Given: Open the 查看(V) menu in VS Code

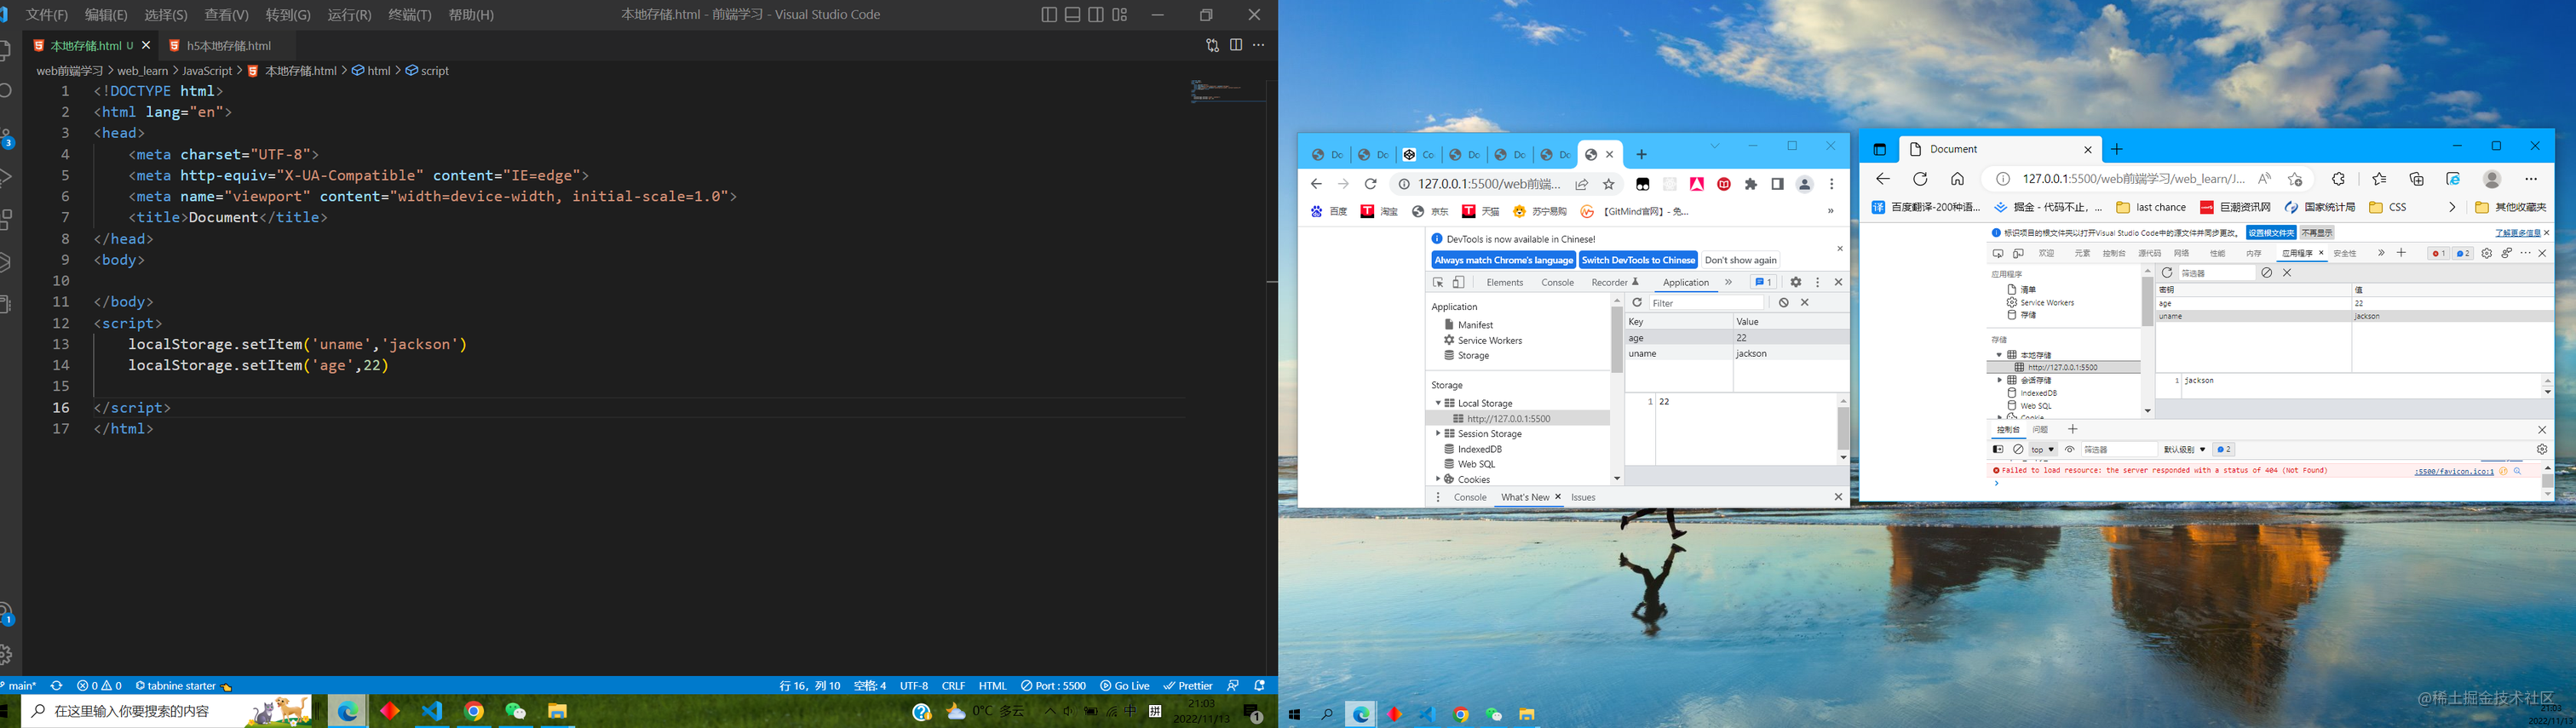Looking at the screenshot, I should (x=226, y=15).
